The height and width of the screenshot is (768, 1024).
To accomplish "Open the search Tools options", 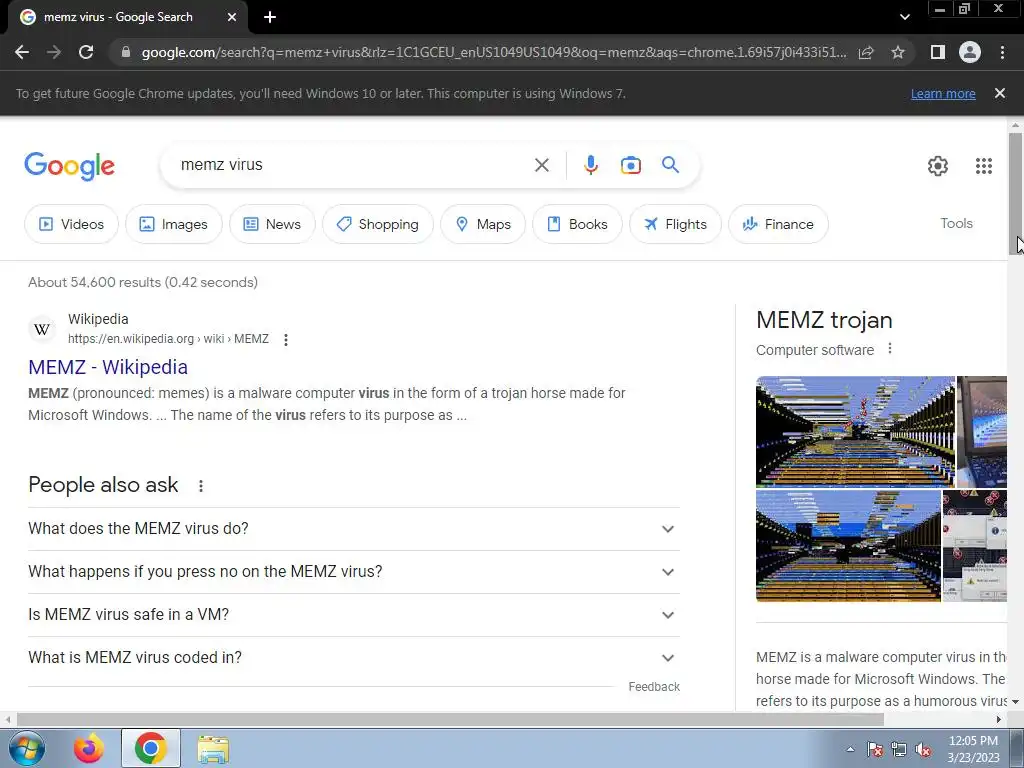I will (x=956, y=223).
